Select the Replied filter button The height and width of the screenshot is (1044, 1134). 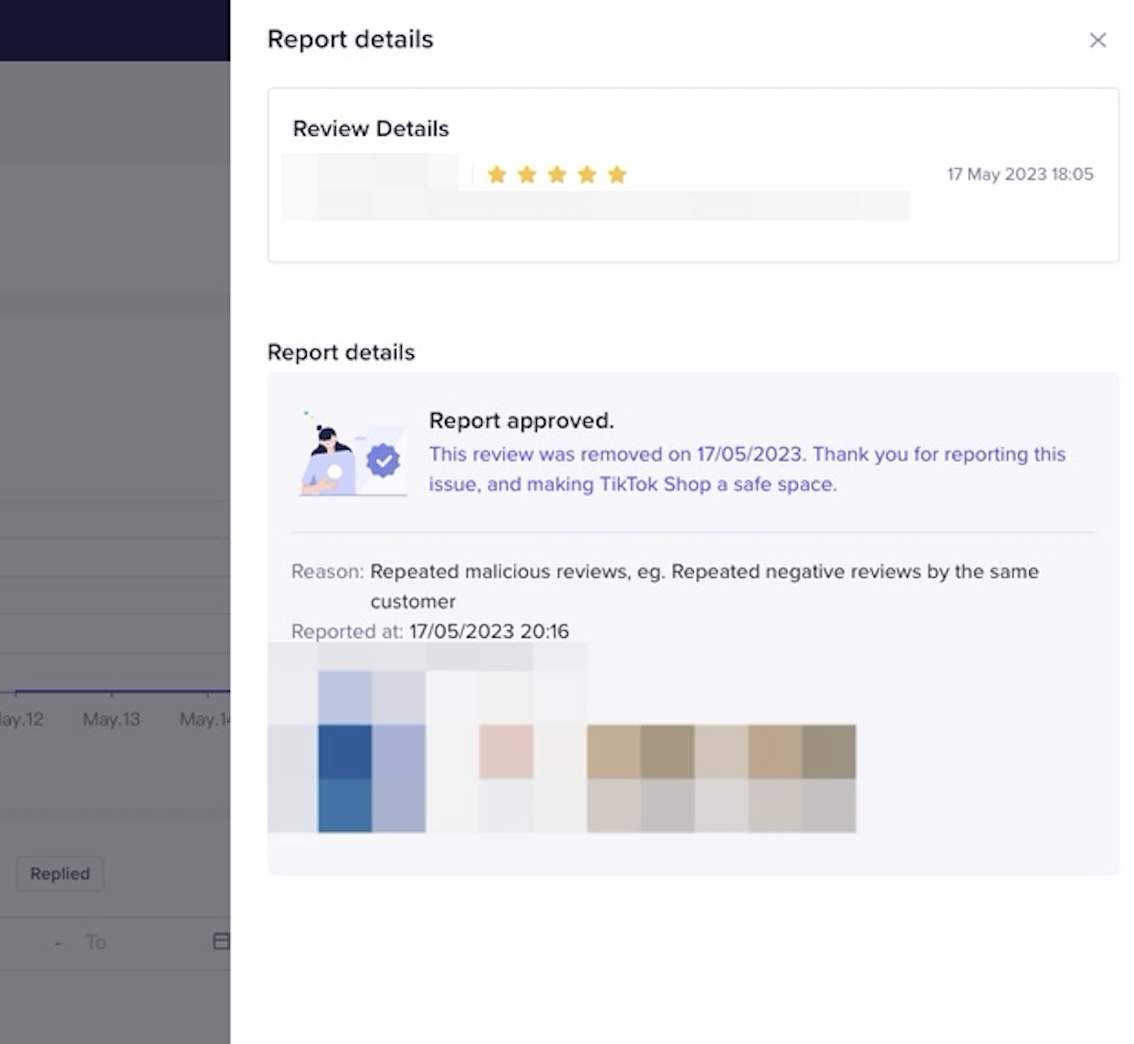(x=60, y=873)
